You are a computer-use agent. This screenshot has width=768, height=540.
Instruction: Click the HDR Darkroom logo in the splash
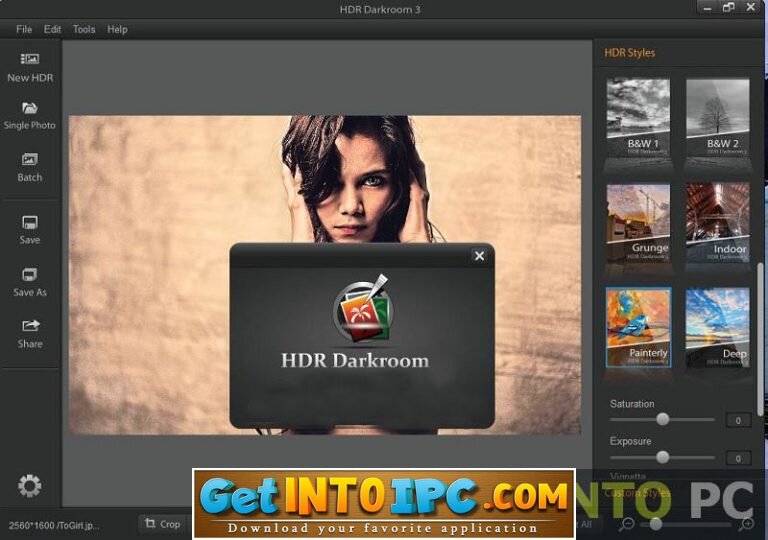(x=362, y=308)
